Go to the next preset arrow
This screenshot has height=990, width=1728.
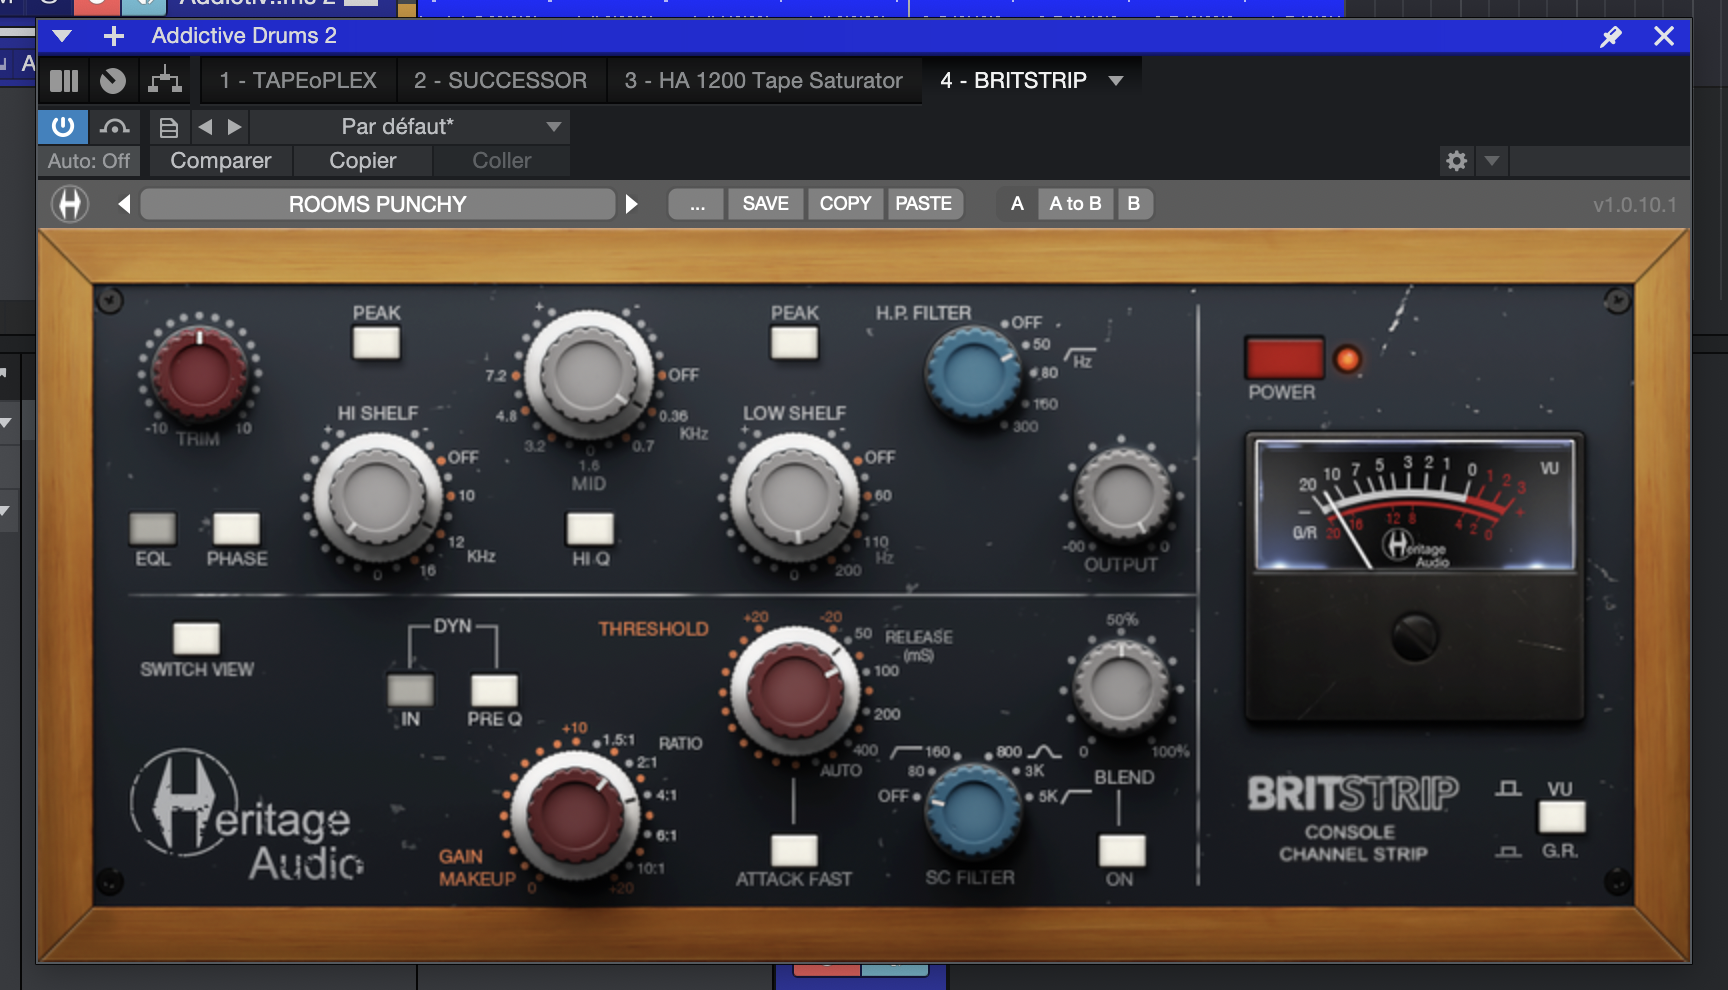[x=631, y=204]
